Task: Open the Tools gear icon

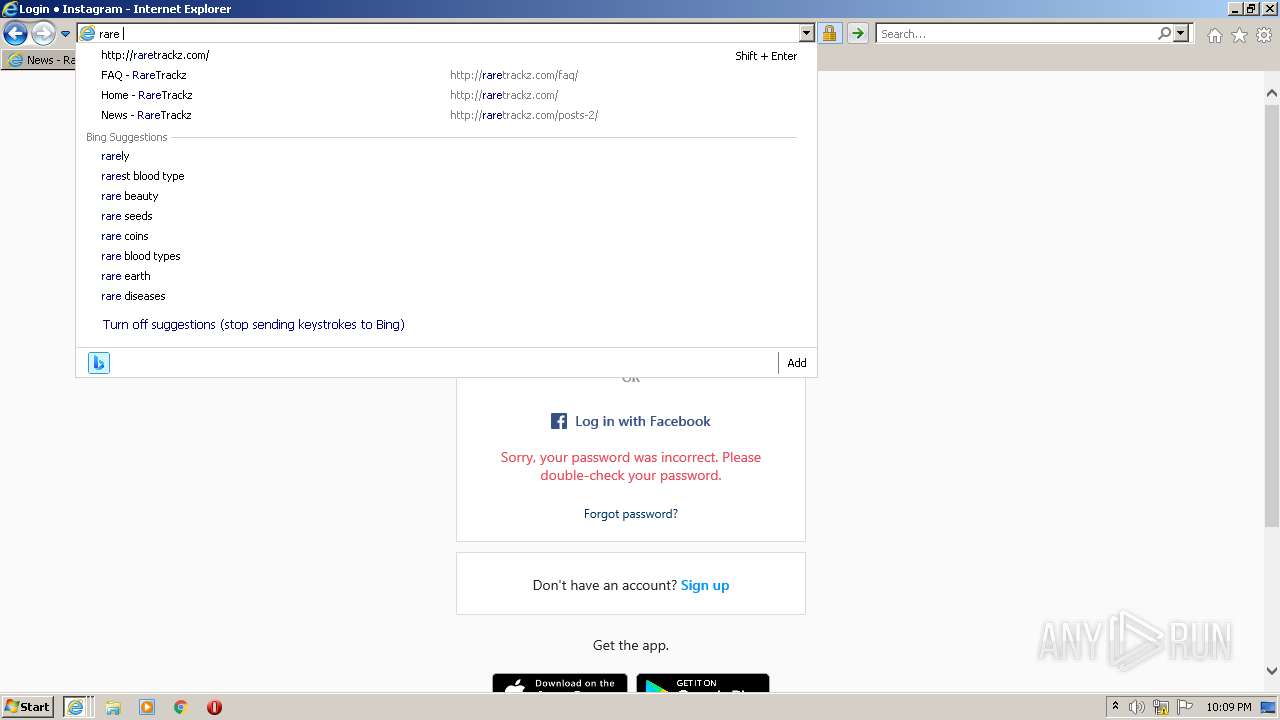Action: click(x=1264, y=35)
